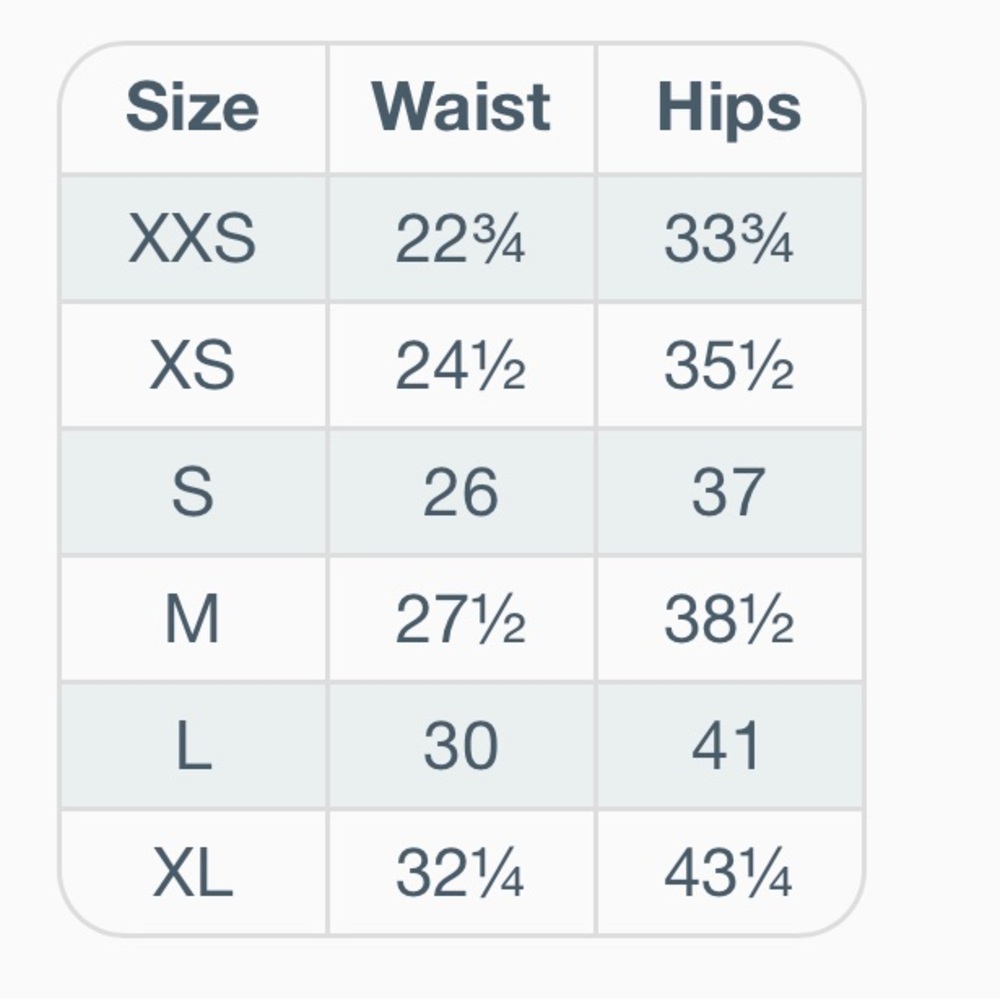Select the L size cell

pyautogui.click(x=192, y=746)
